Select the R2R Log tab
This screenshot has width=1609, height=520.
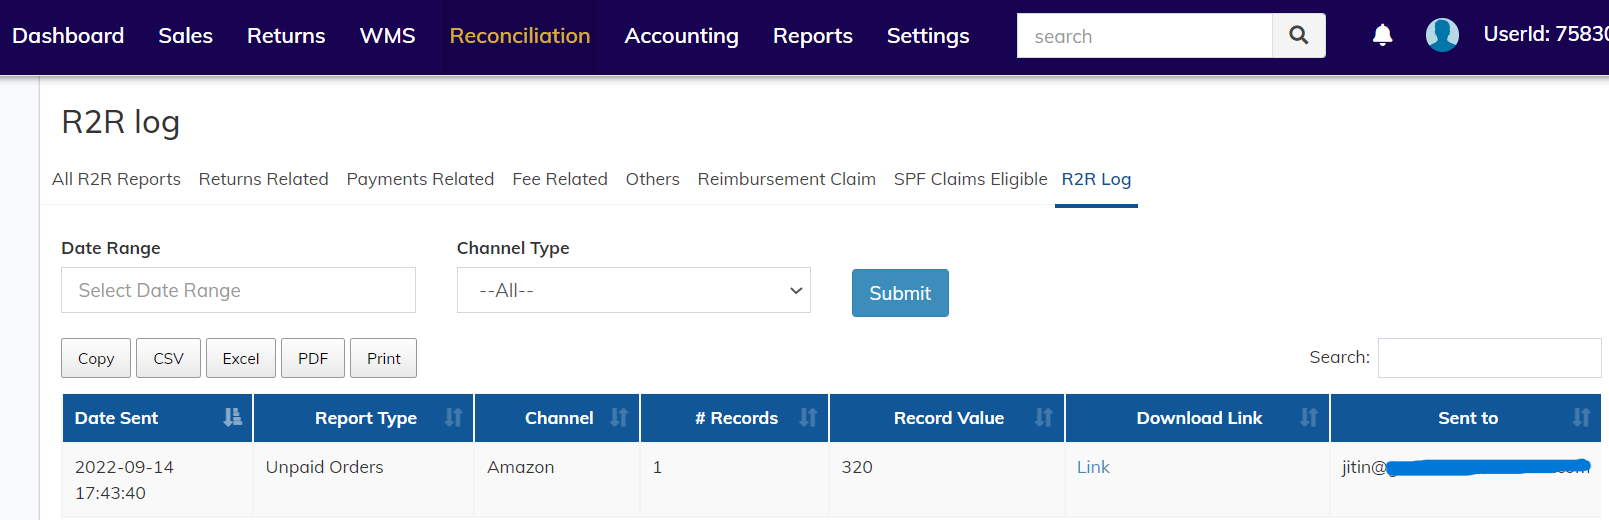1096,179
